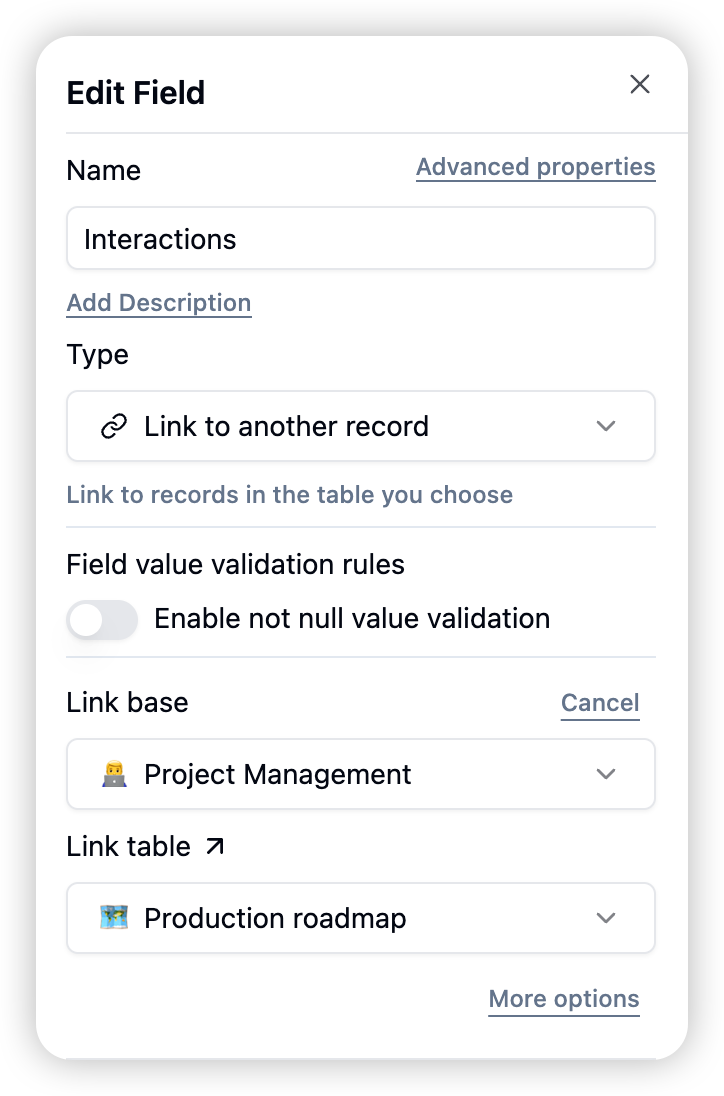Select Link to another record type box
This screenshot has width=724, height=1096.
coord(361,426)
